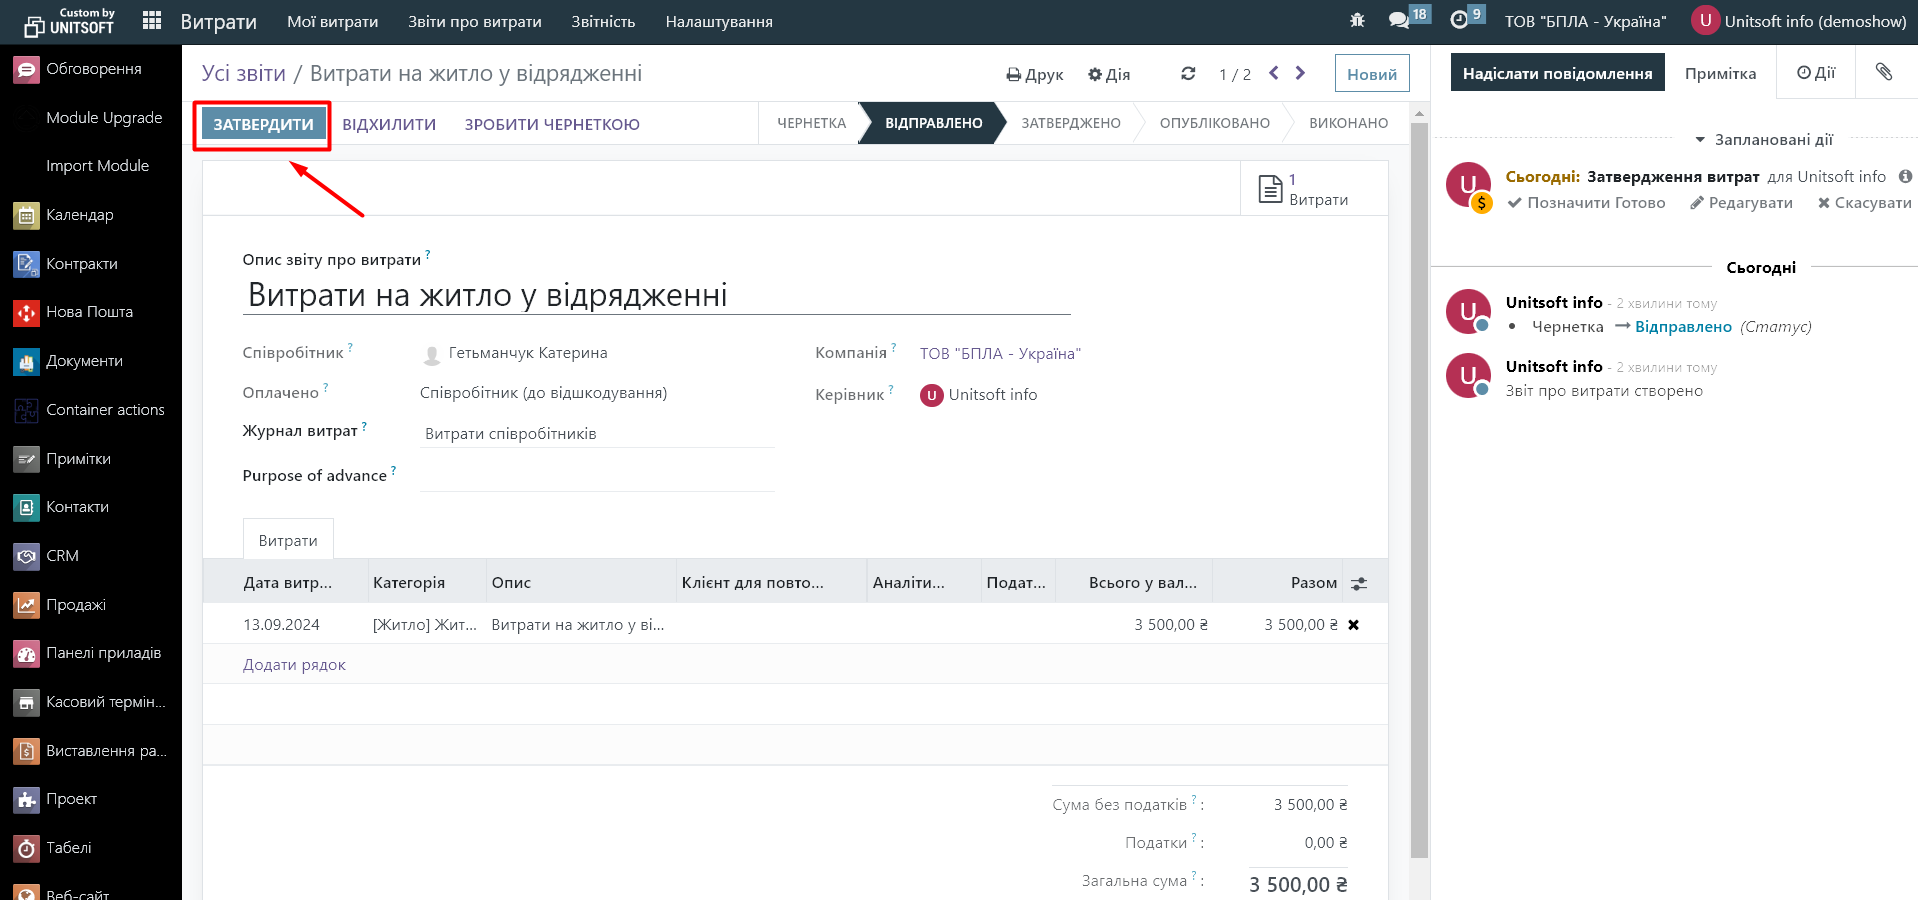Open column settings toggle in expense table
Viewport: 1918px width, 900px height.
(1358, 583)
